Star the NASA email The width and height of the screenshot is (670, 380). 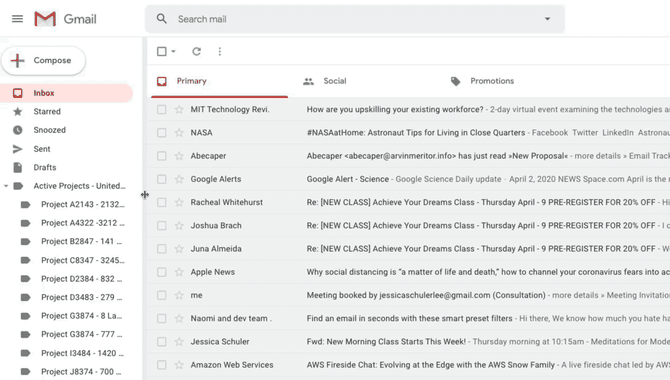(x=179, y=133)
